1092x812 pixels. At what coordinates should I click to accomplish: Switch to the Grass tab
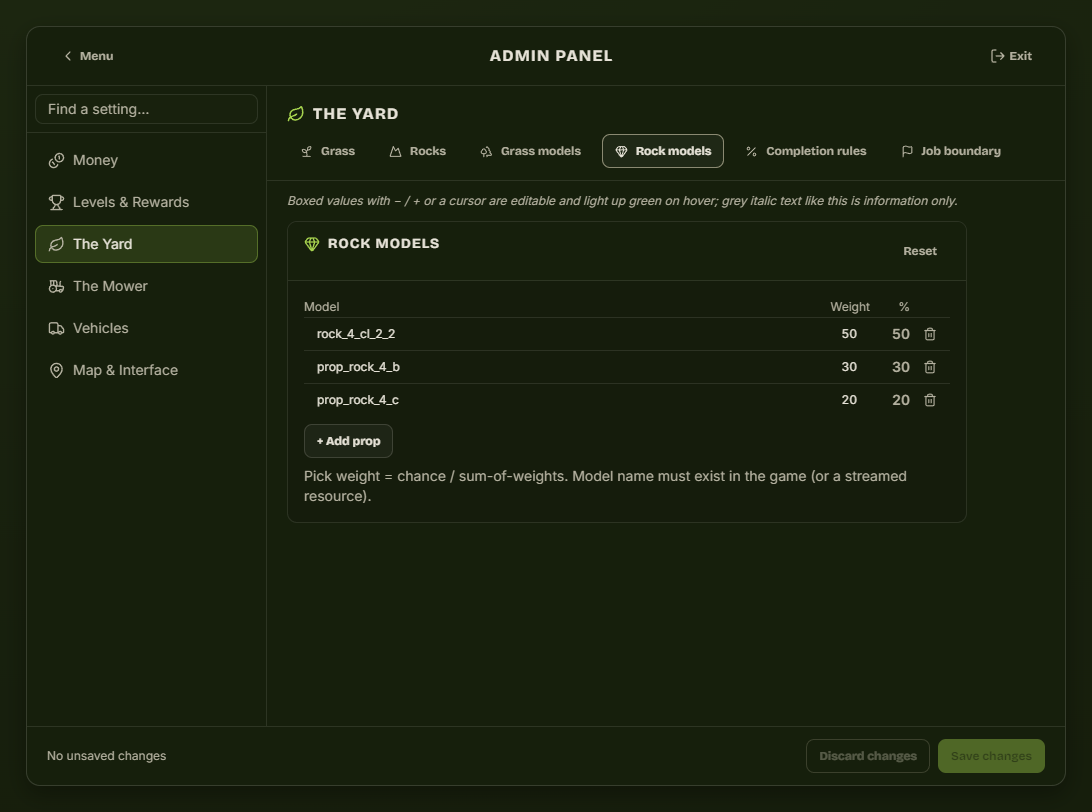328,151
